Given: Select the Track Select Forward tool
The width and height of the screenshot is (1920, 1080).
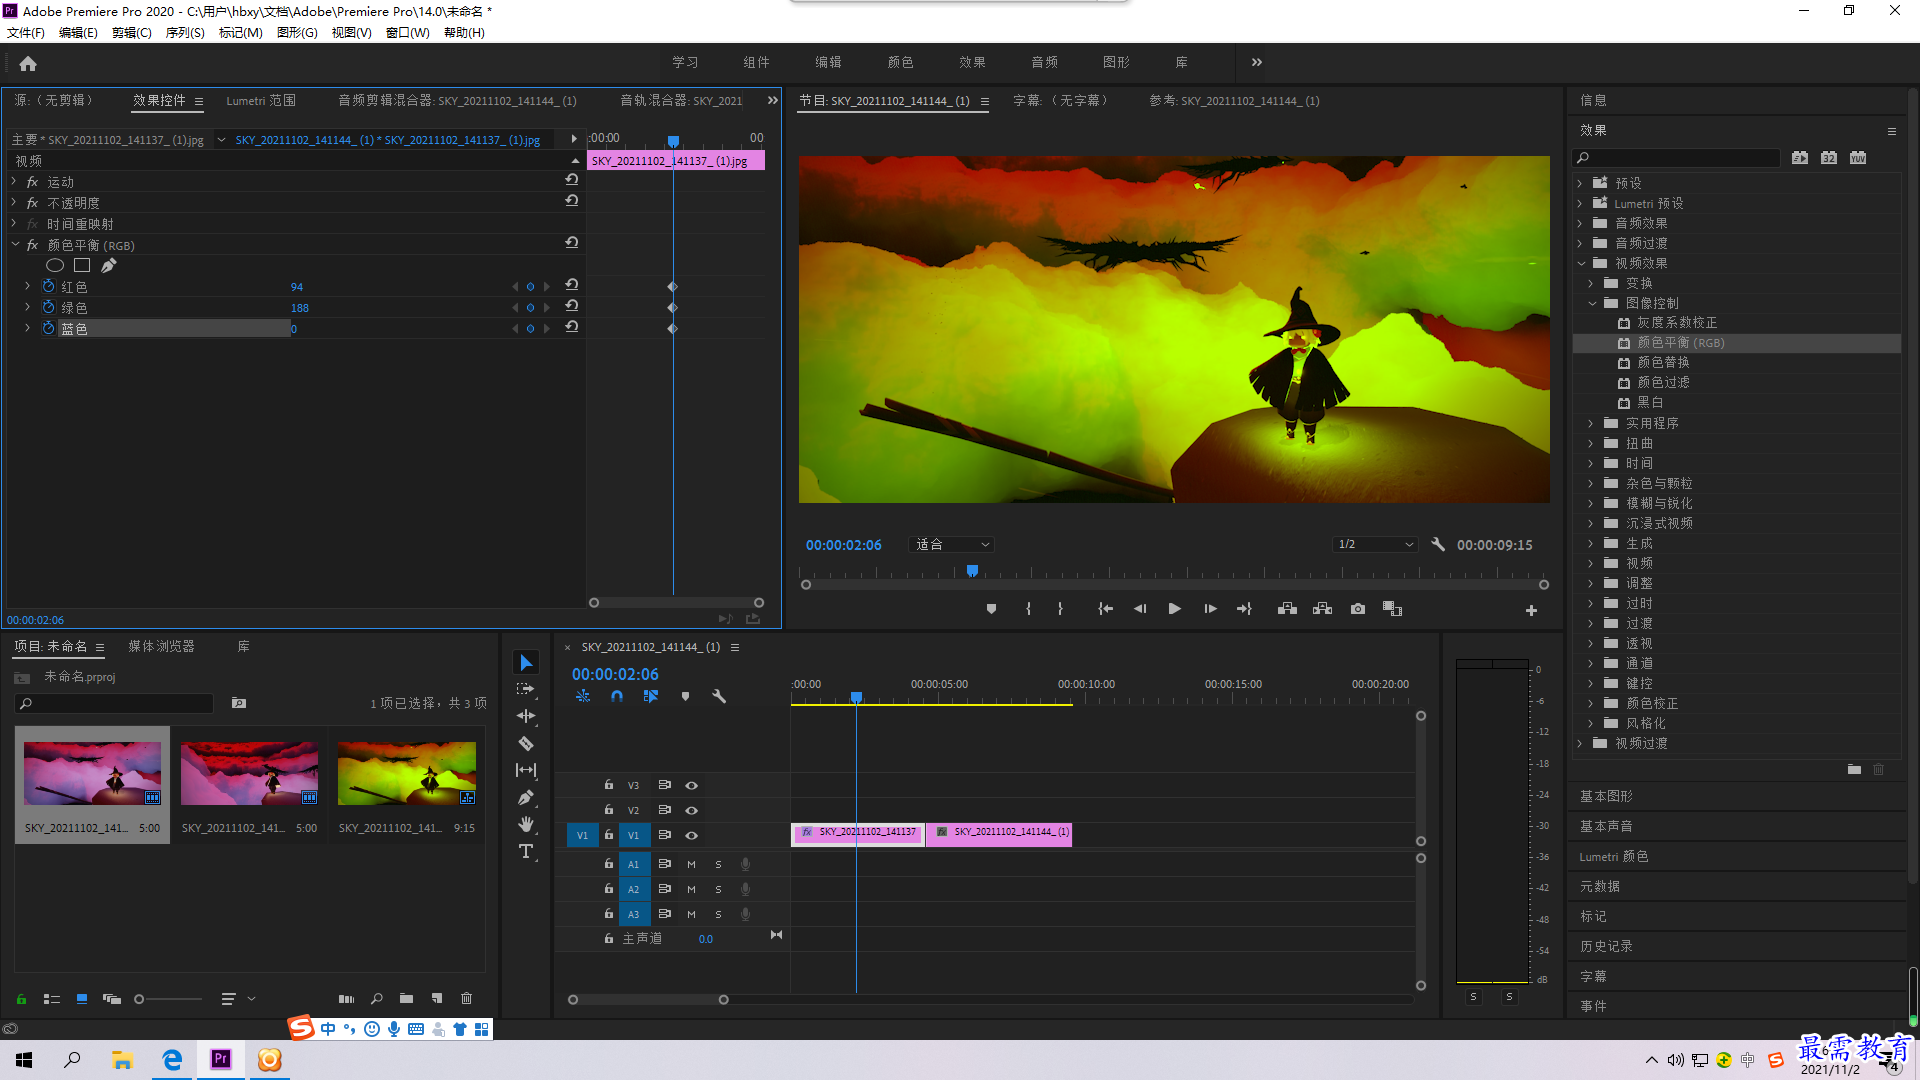Looking at the screenshot, I should (x=526, y=690).
